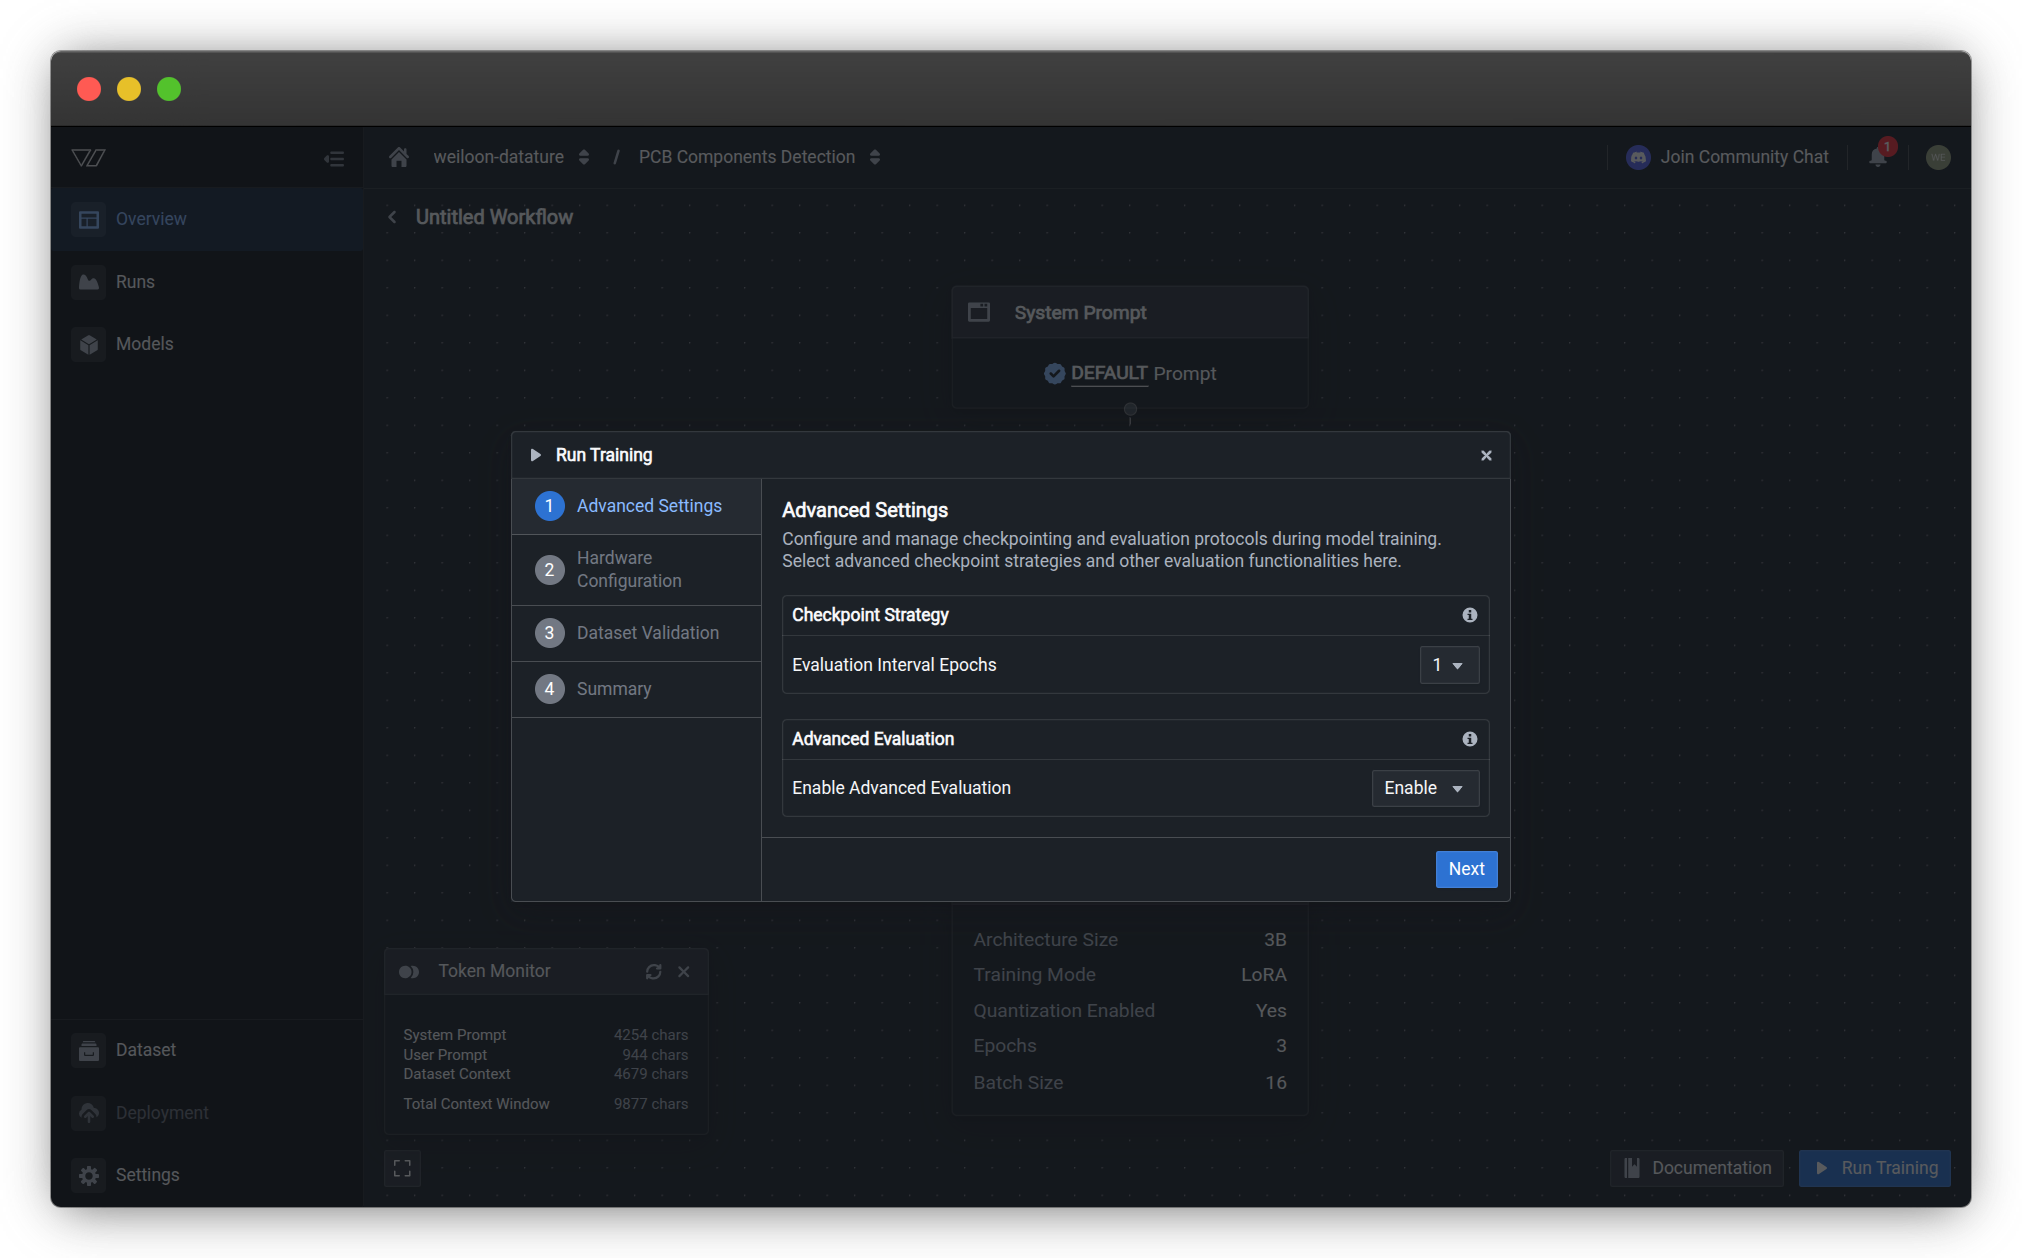Click the Next button

pyautogui.click(x=1466, y=869)
